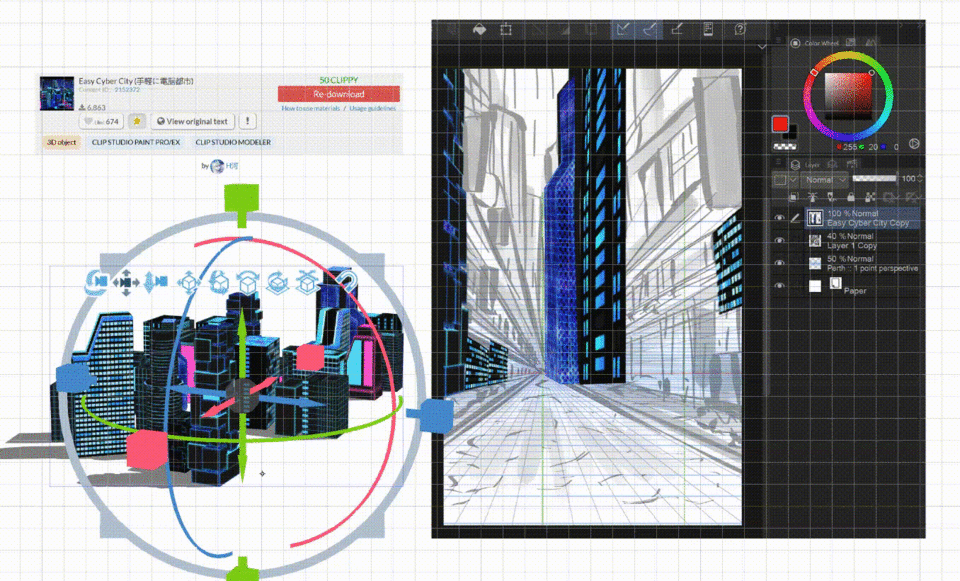Hide the Easy Cyber City Copy layer
This screenshot has height=581, width=960.
pos(779,218)
